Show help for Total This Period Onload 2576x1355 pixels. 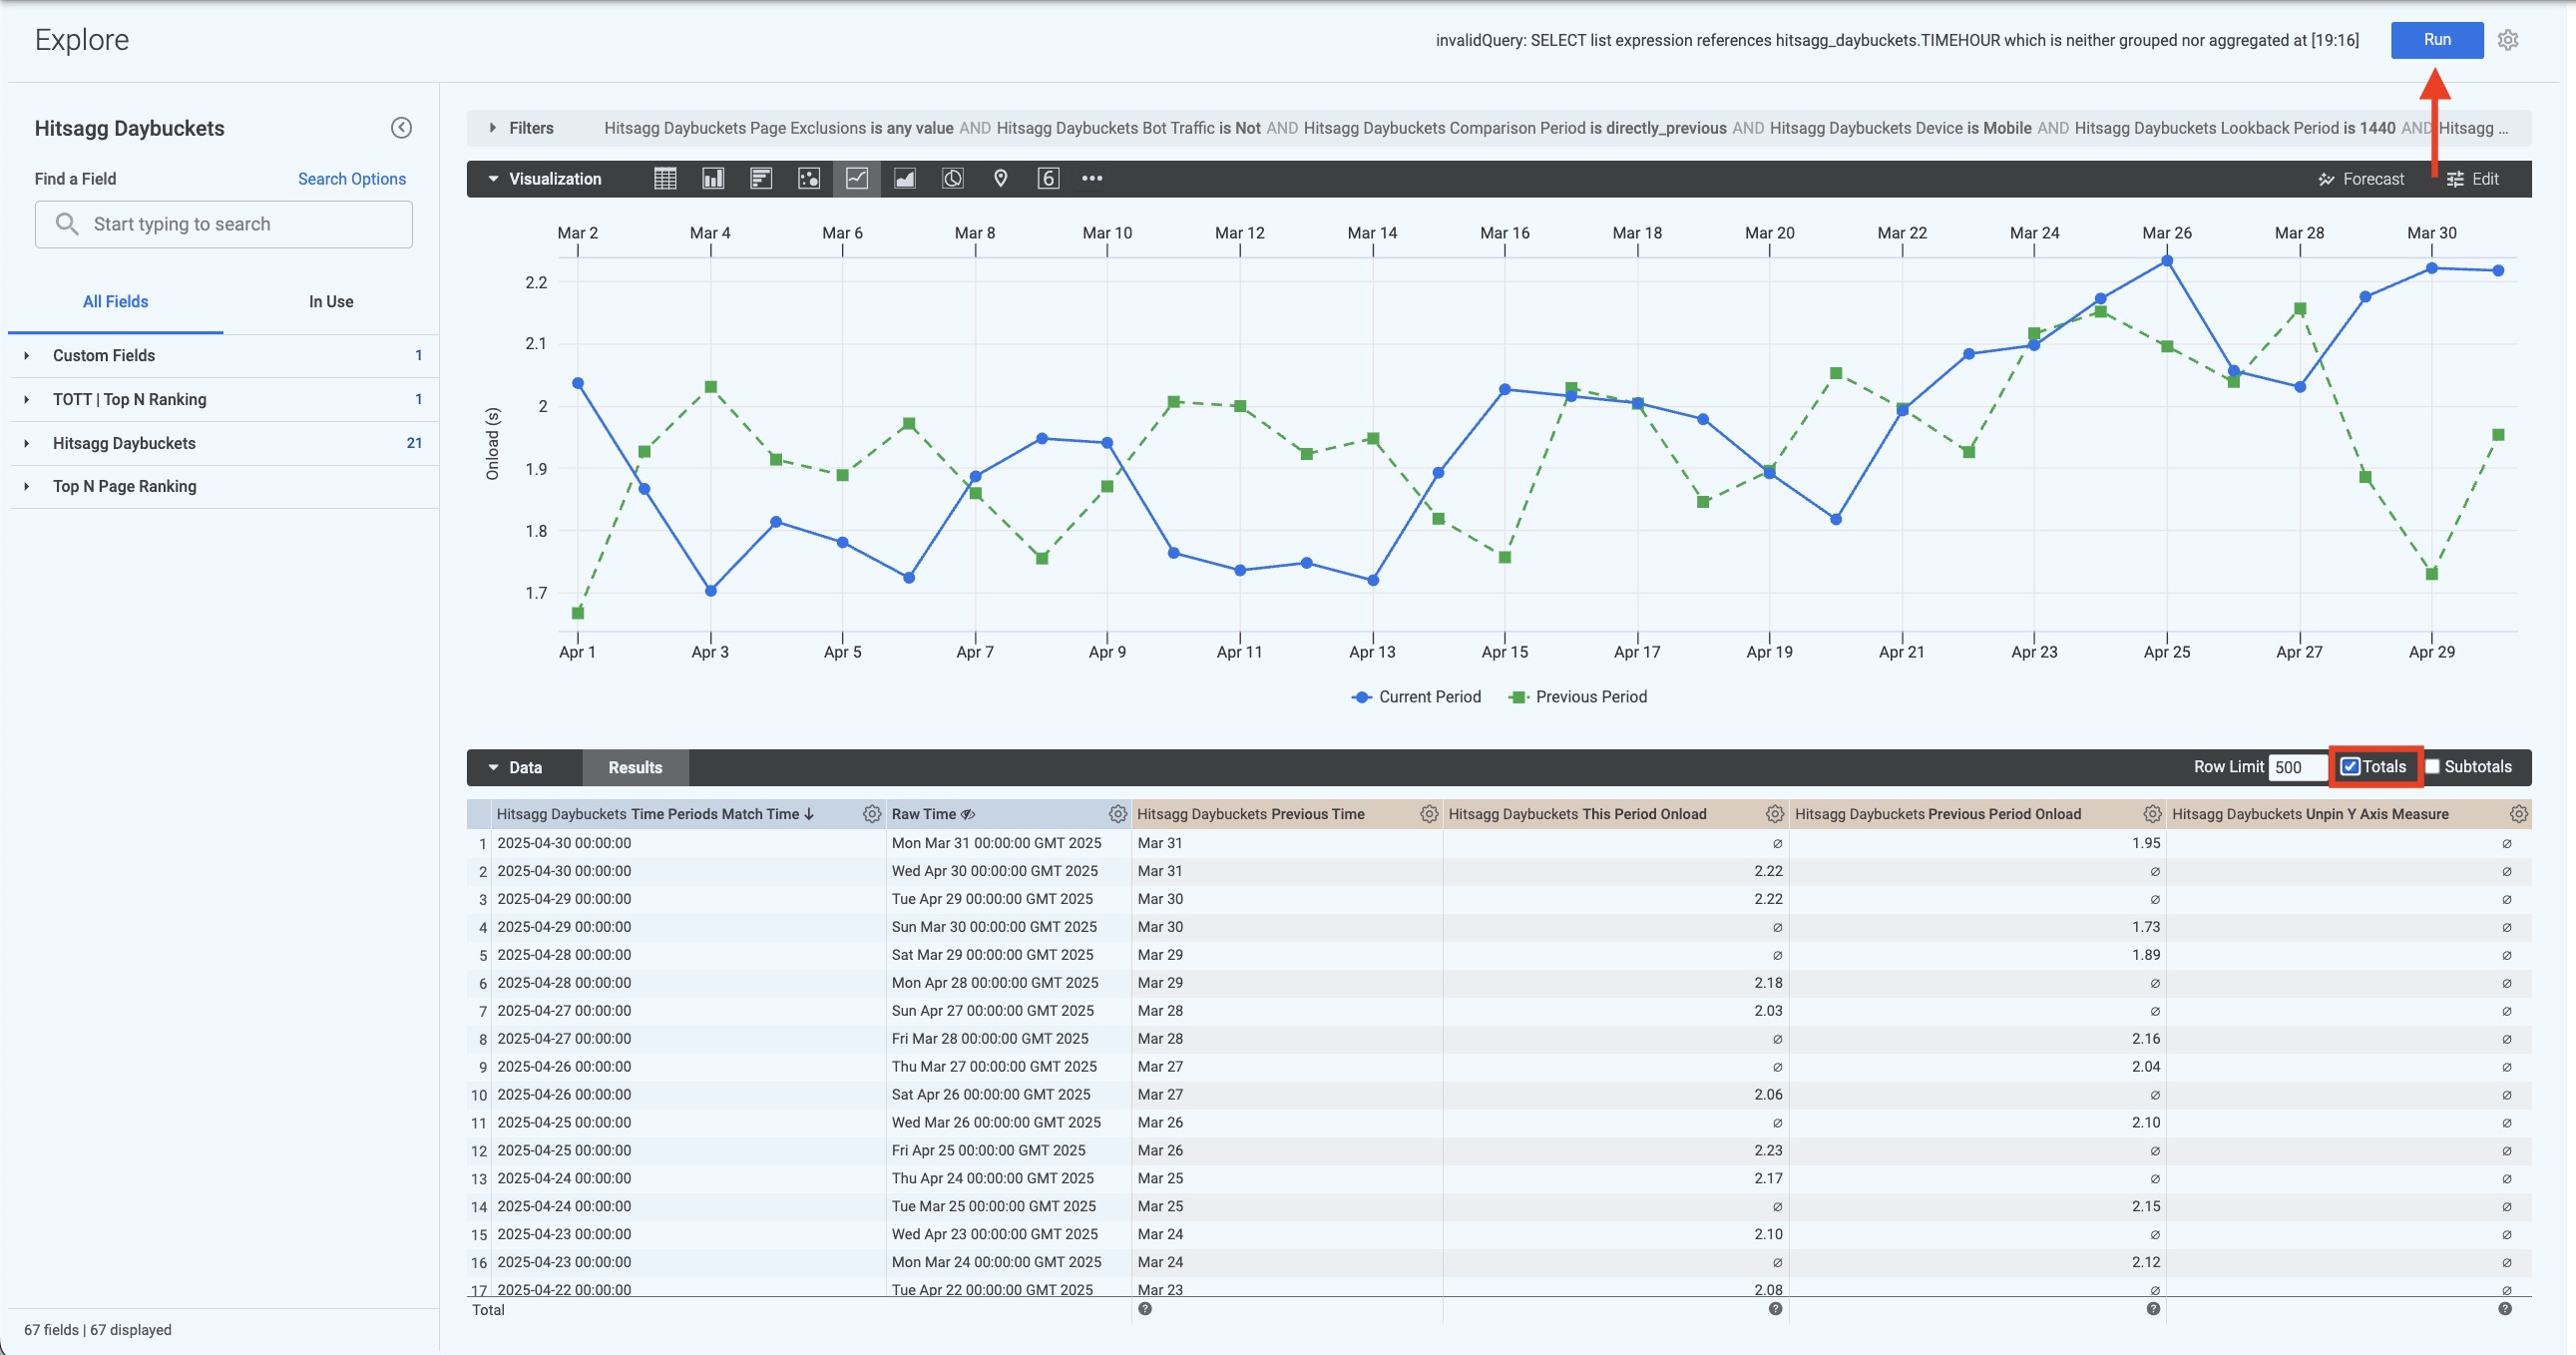pyautogui.click(x=1775, y=1309)
